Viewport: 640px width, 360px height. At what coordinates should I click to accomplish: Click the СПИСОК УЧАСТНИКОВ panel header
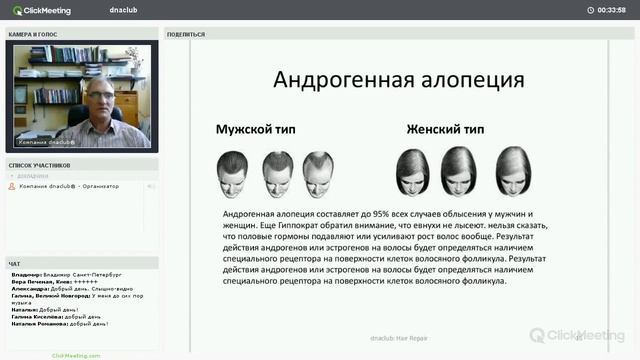(82, 165)
